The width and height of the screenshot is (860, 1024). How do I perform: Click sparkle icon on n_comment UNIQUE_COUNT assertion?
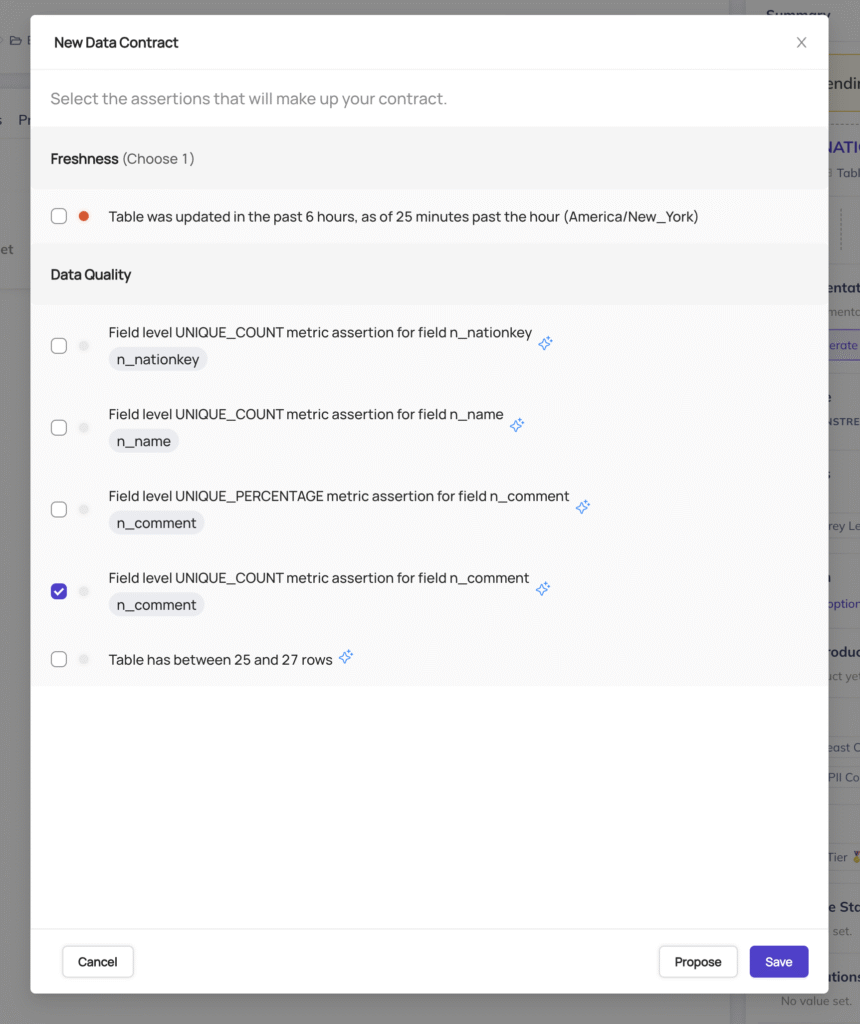(x=544, y=589)
